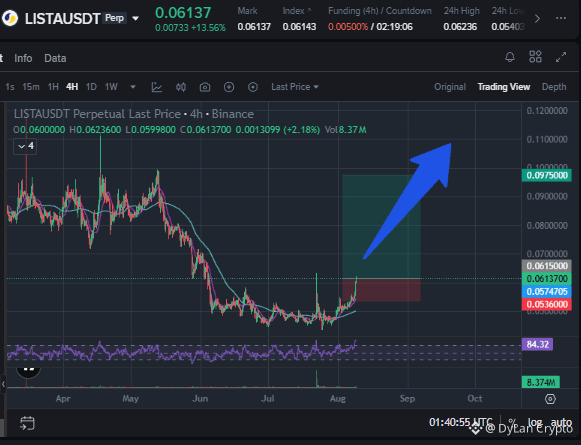Click the Vol 8.37M legend text
581x445 pixels.
(x=345, y=130)
